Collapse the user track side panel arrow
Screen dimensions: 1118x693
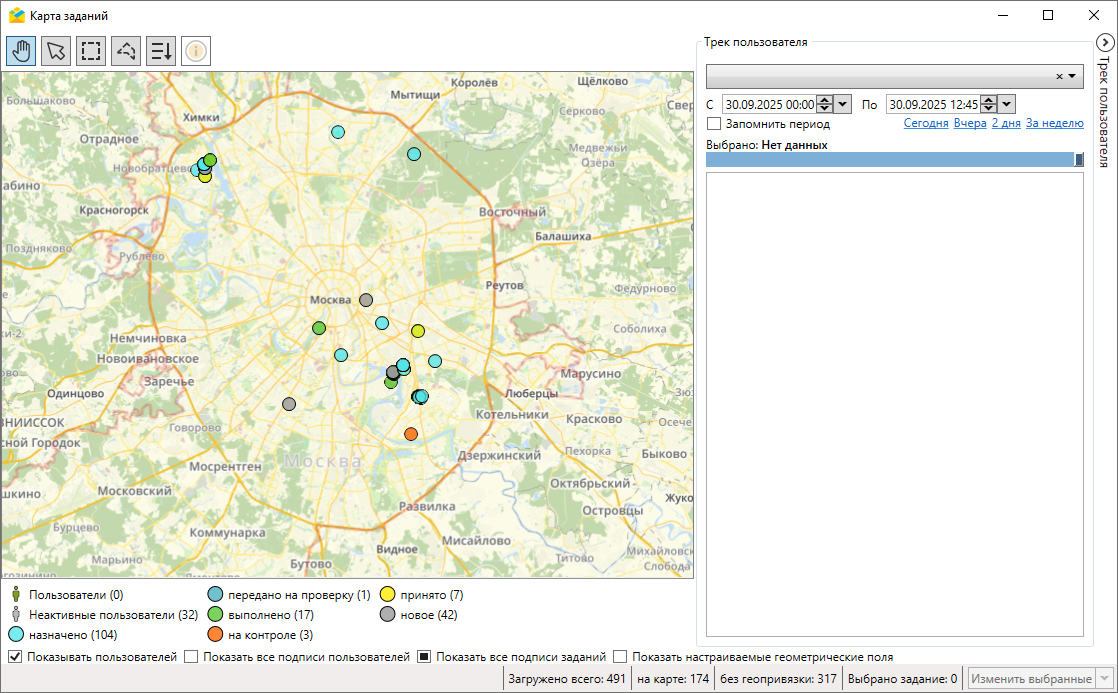(1104, 42)
